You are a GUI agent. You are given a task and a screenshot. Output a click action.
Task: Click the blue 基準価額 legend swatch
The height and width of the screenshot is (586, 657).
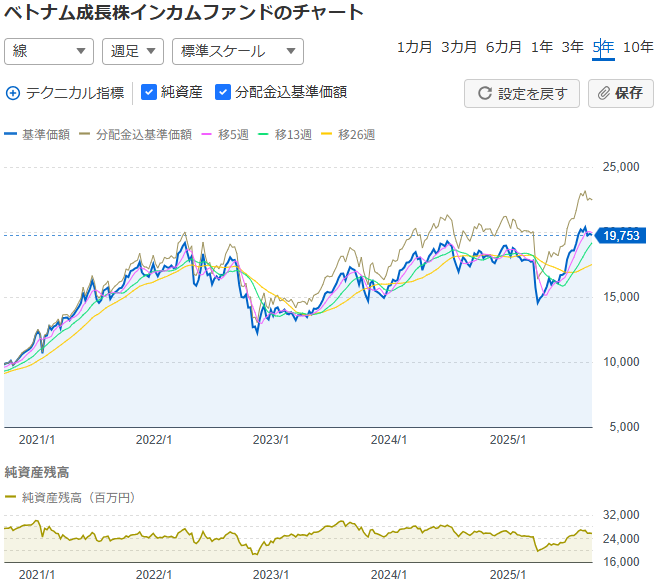pyautogui.click(x=11, y=134)
